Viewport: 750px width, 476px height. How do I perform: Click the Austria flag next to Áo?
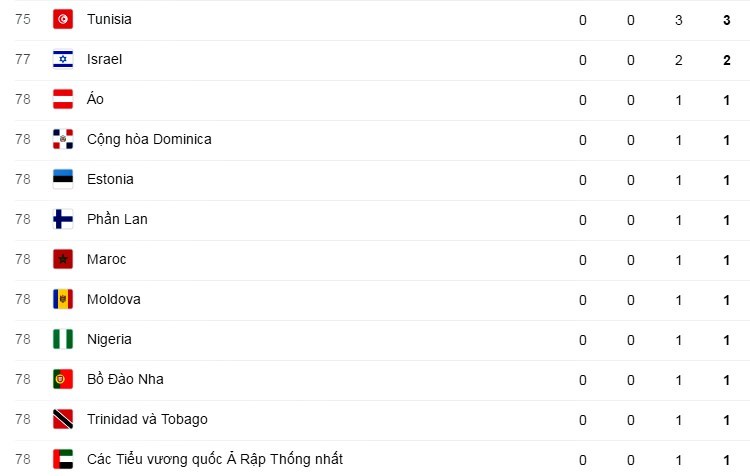63,99
